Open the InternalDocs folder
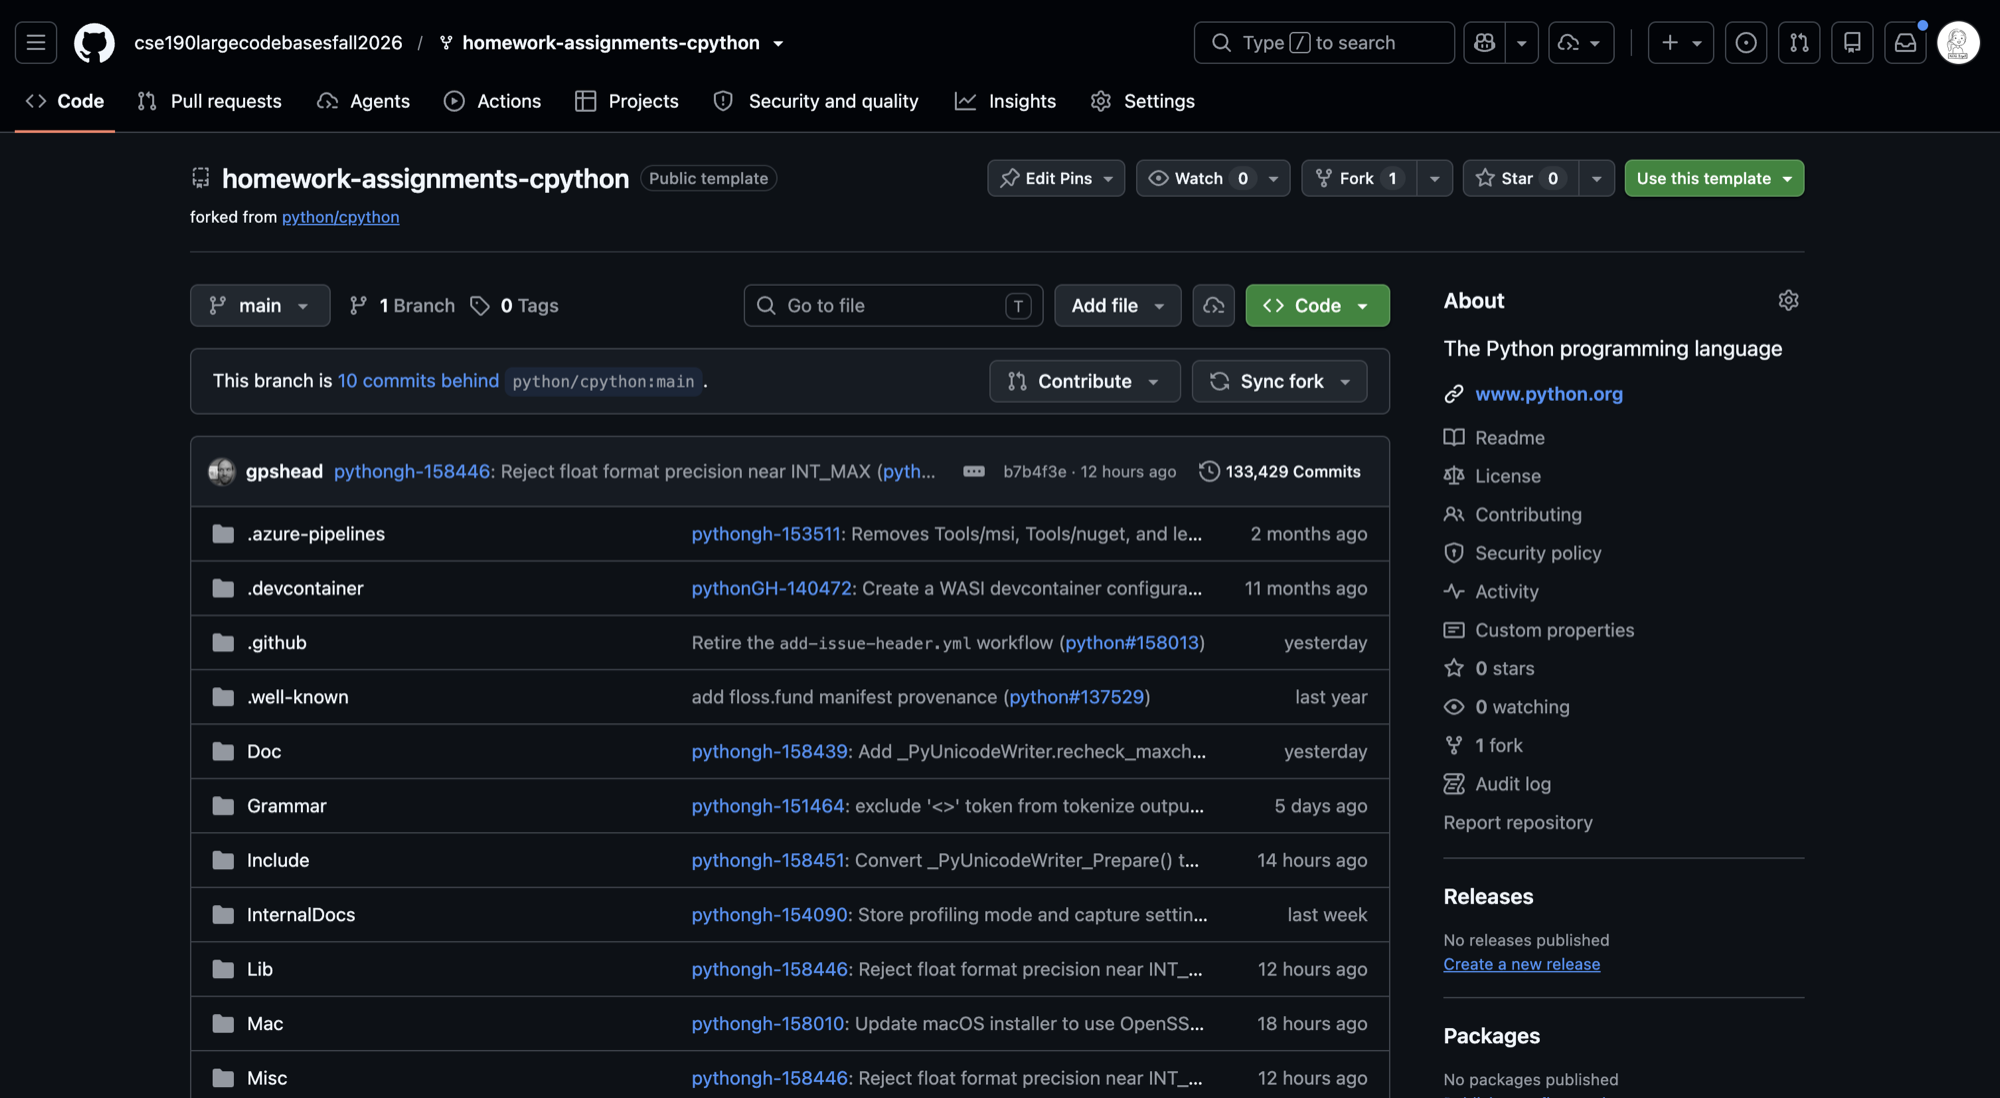Screen dimensions: 2000x1098 click(x=301, y=915)
